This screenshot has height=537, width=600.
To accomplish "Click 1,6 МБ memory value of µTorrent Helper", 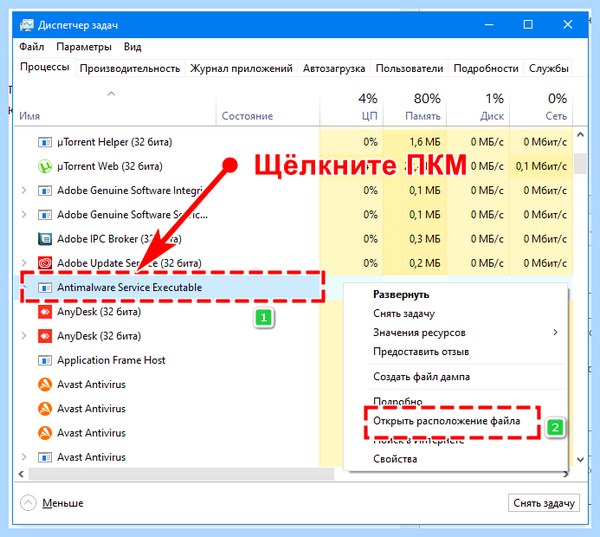I will coord(425,142).
